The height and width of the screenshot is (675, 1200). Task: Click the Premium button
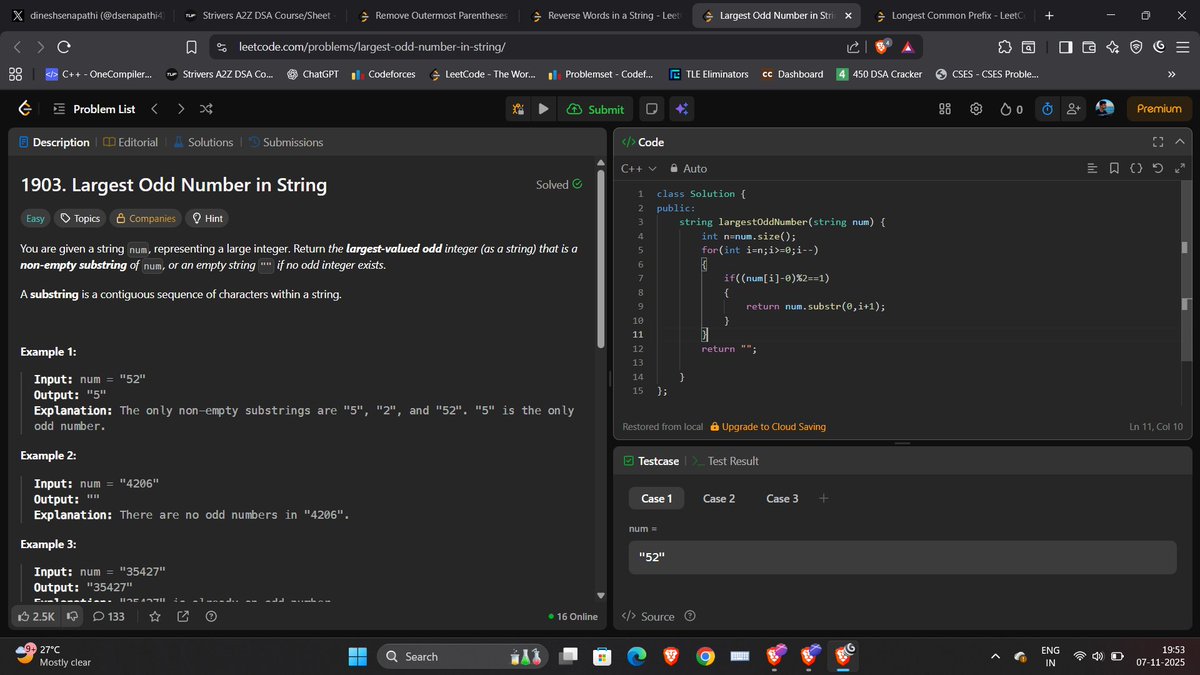click(x=1159, y=108)
